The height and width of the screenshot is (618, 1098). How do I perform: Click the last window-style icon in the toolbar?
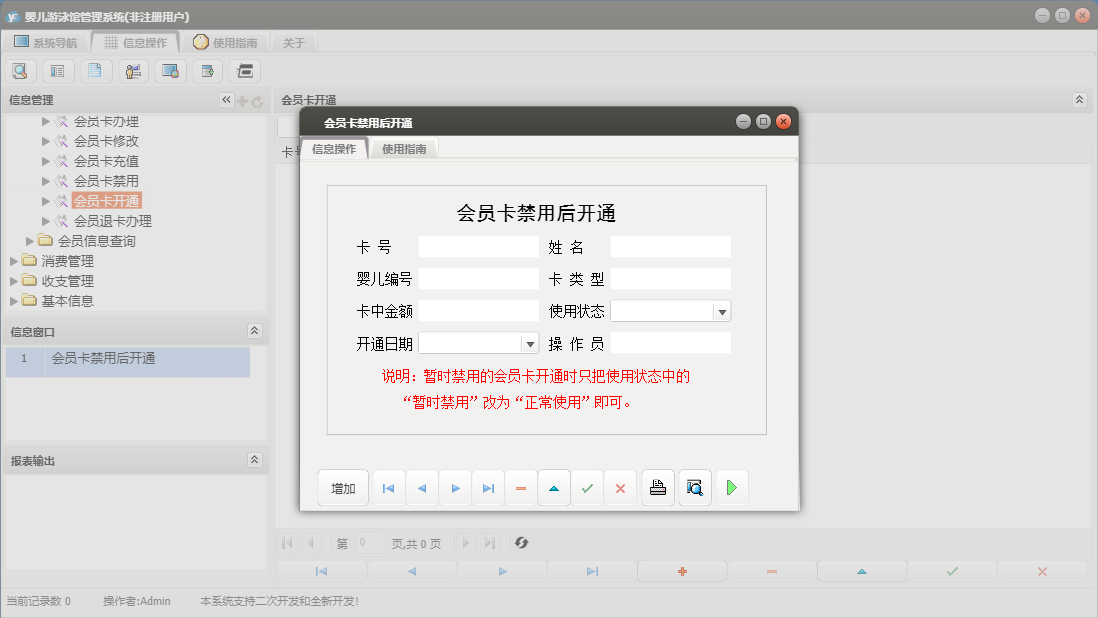point(242,70)
